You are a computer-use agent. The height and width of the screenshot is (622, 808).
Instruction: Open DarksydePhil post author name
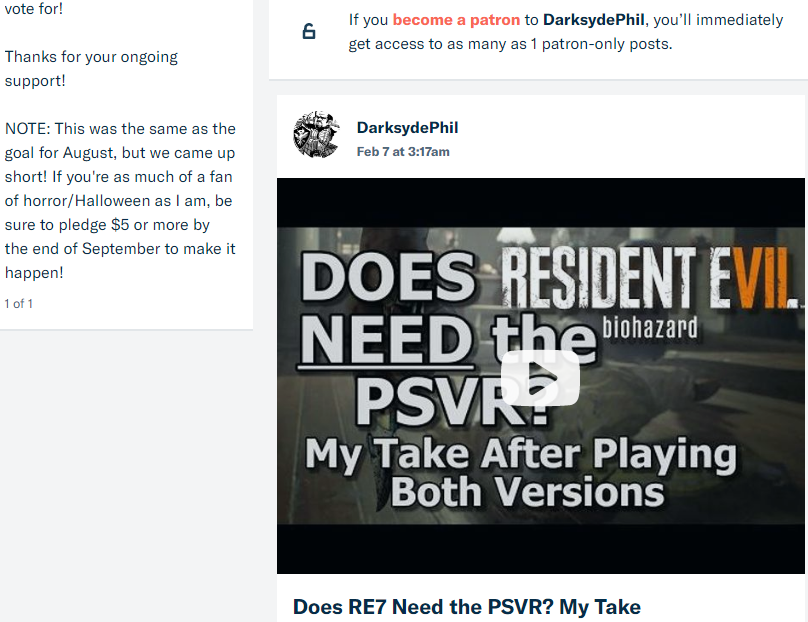407,128
